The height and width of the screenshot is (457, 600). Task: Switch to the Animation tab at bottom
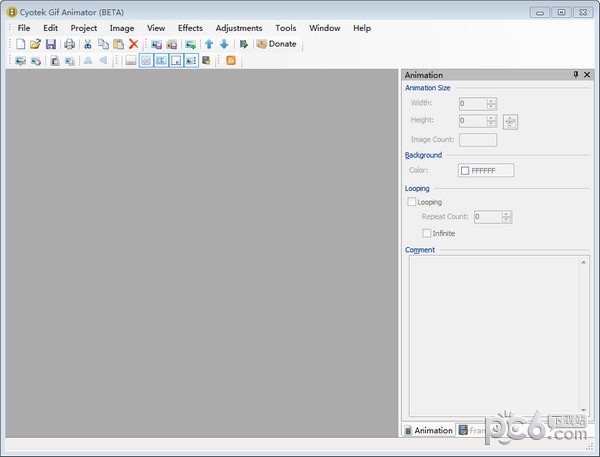click(429, 430)
